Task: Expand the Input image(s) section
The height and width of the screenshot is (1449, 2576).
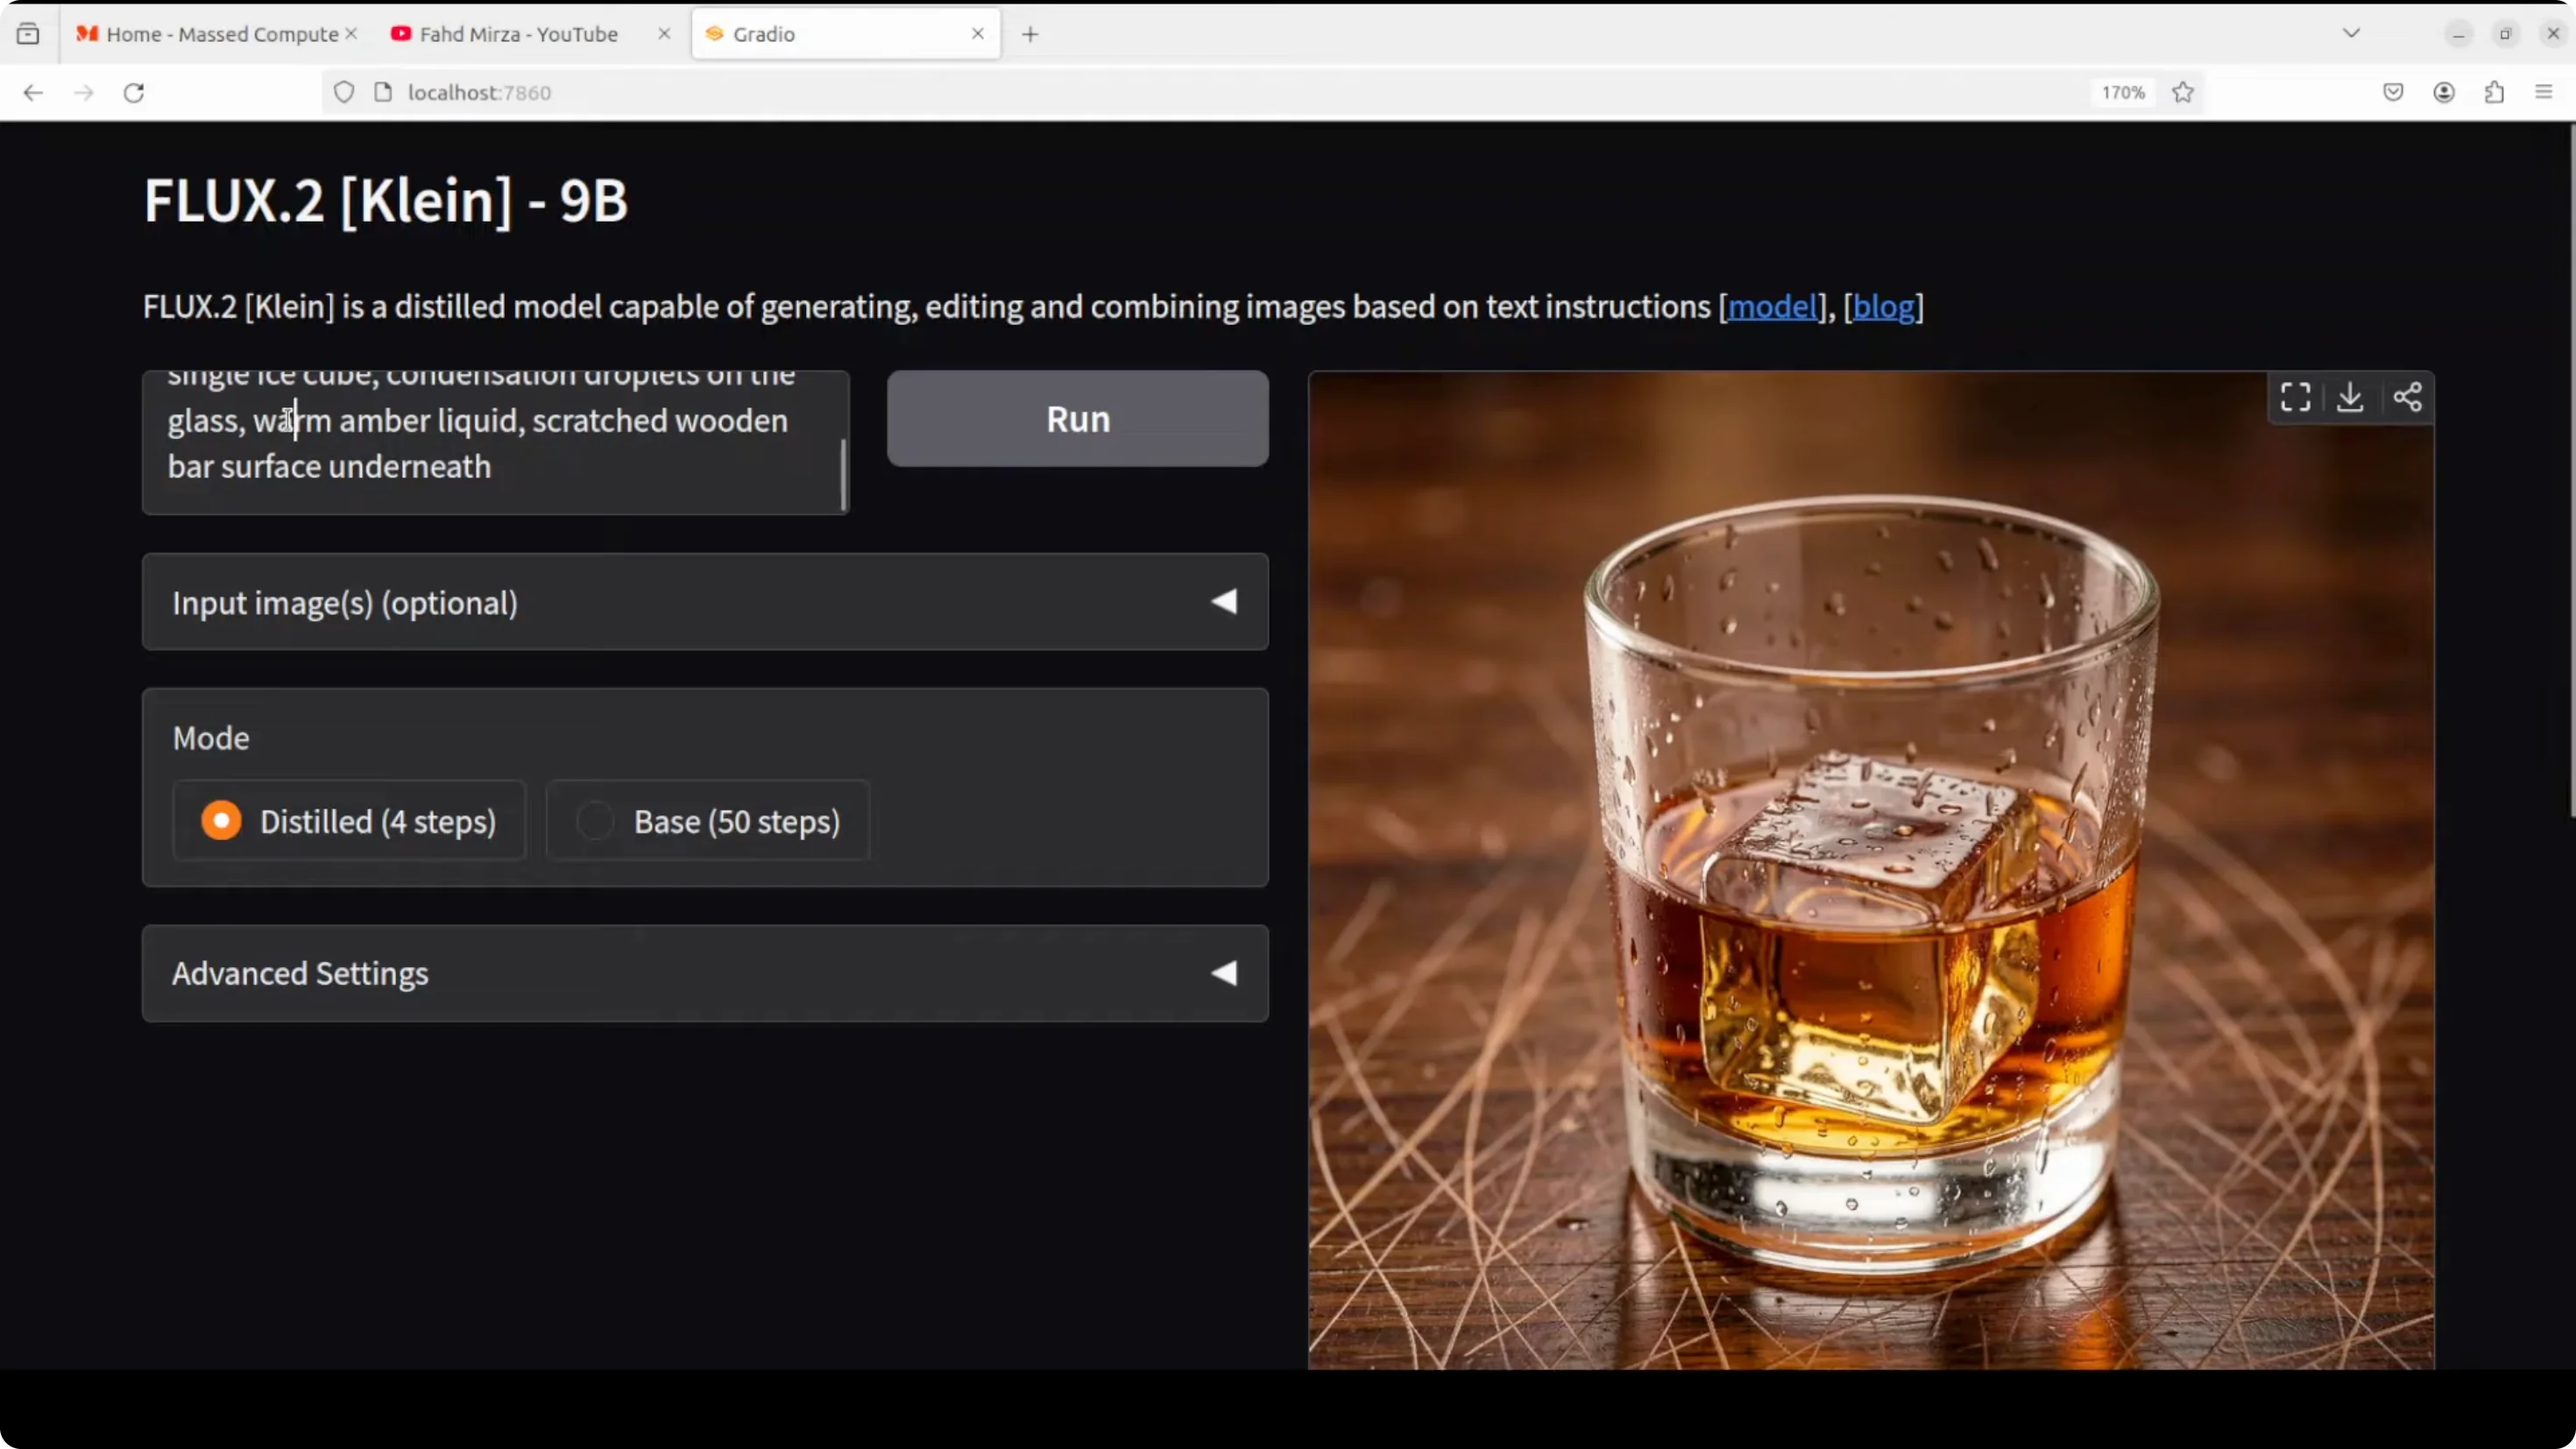Action: 705,602
